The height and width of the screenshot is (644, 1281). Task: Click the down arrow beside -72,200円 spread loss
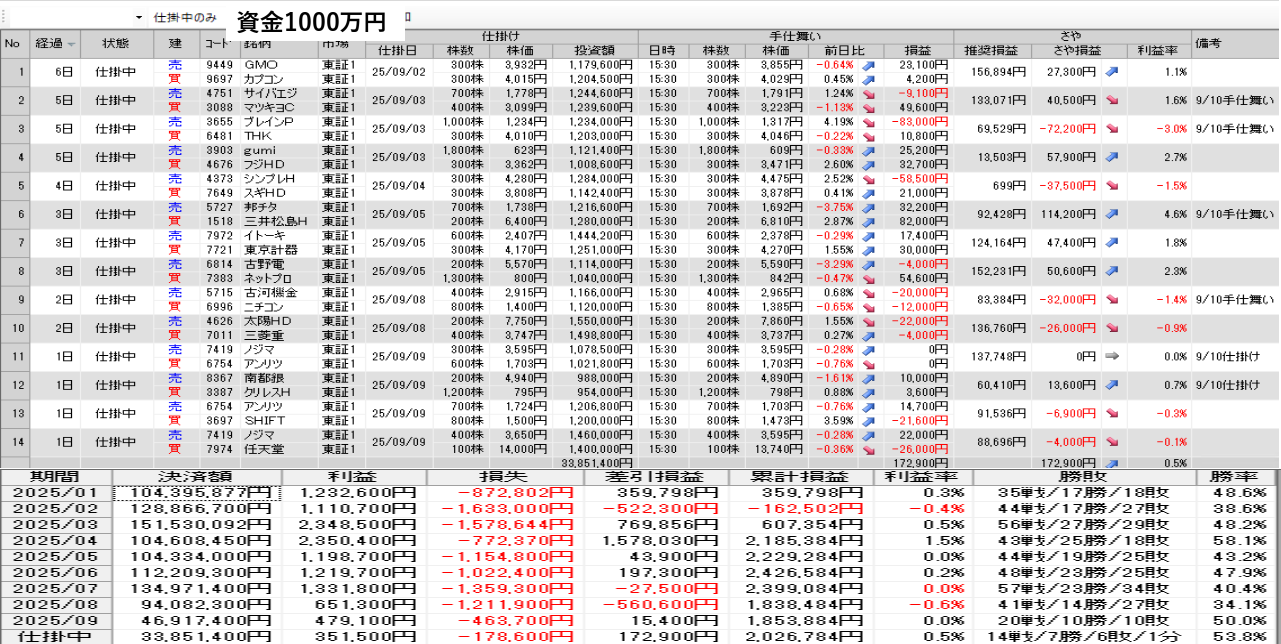pos(1112,129)
